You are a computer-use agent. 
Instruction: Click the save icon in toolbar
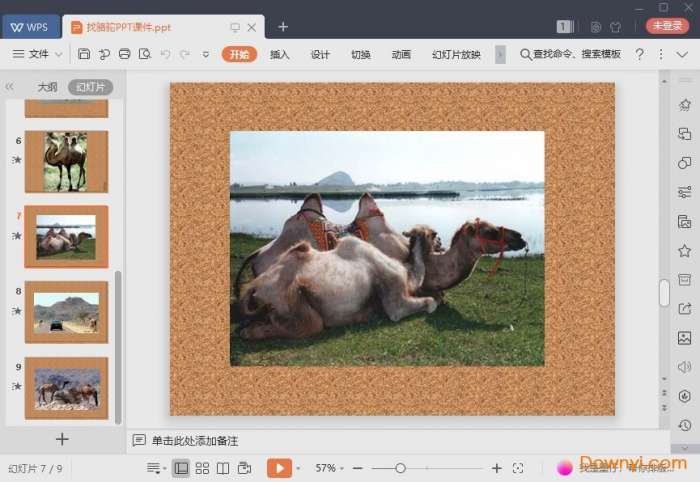[x=84, y=54]
